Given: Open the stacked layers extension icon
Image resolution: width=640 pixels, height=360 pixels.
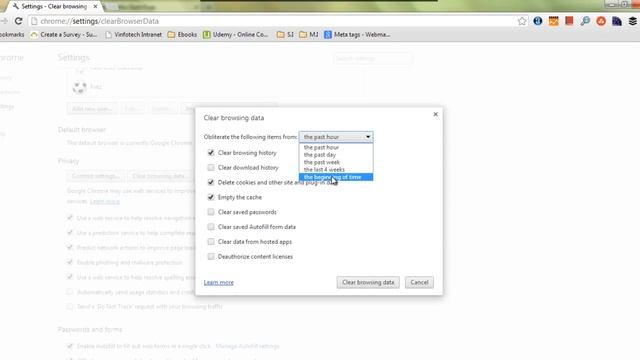Looking at the screenshot, I should tap(633, 21).
